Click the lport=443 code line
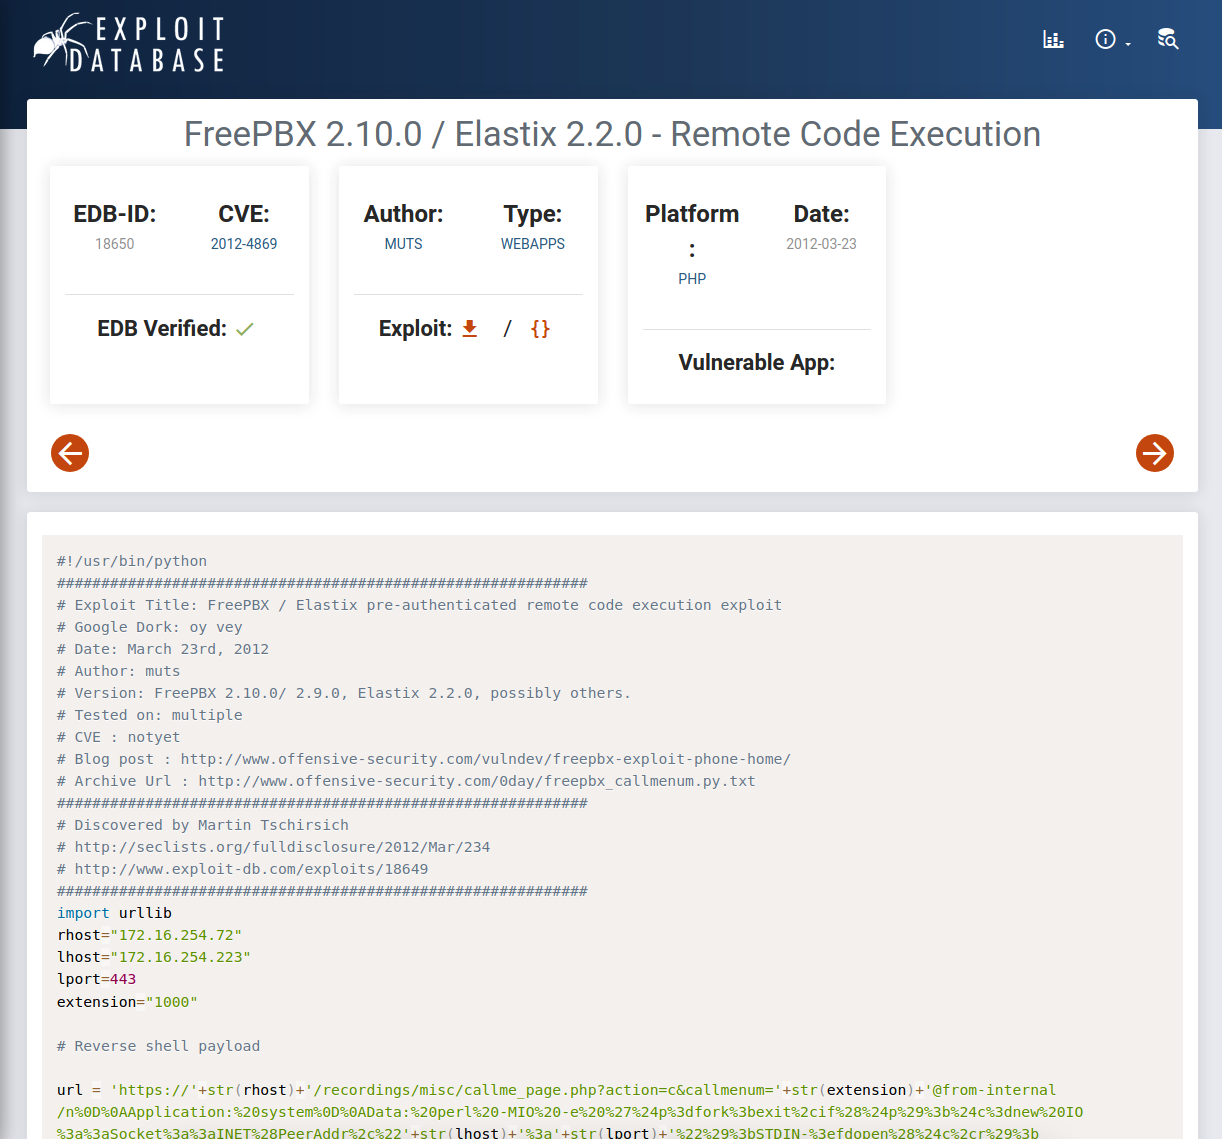Image resolution: width=1222 pixels, height=1139 pixels. coord(97,979)
